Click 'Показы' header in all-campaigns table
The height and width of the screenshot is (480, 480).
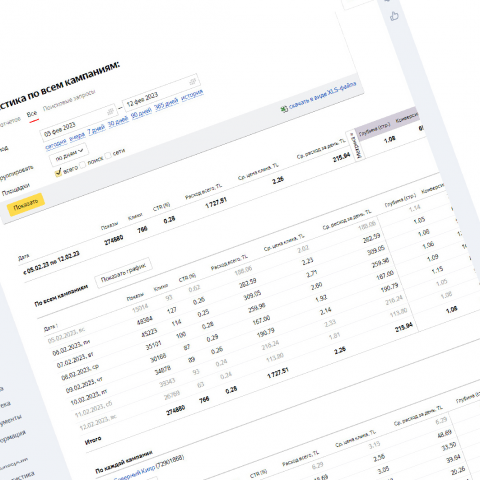click(135, 297)
